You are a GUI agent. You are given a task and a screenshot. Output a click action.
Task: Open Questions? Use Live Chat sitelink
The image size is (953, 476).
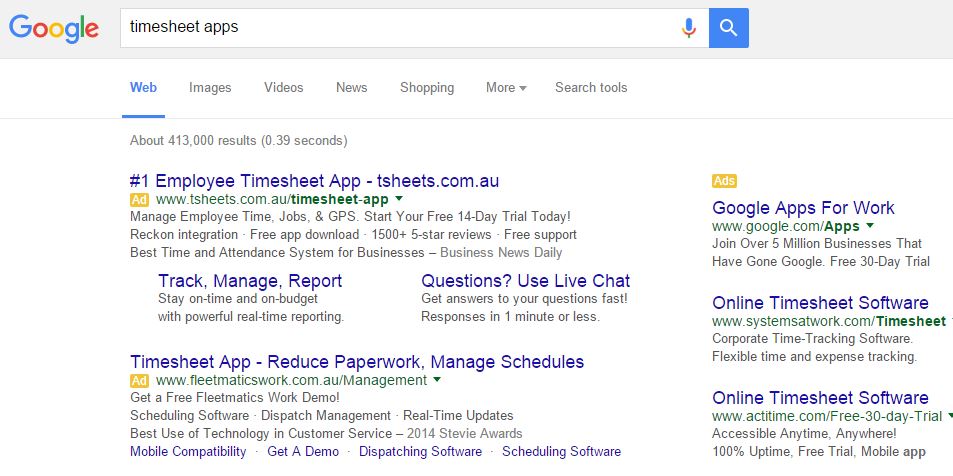pyautogui.click(x=526, y=281)
